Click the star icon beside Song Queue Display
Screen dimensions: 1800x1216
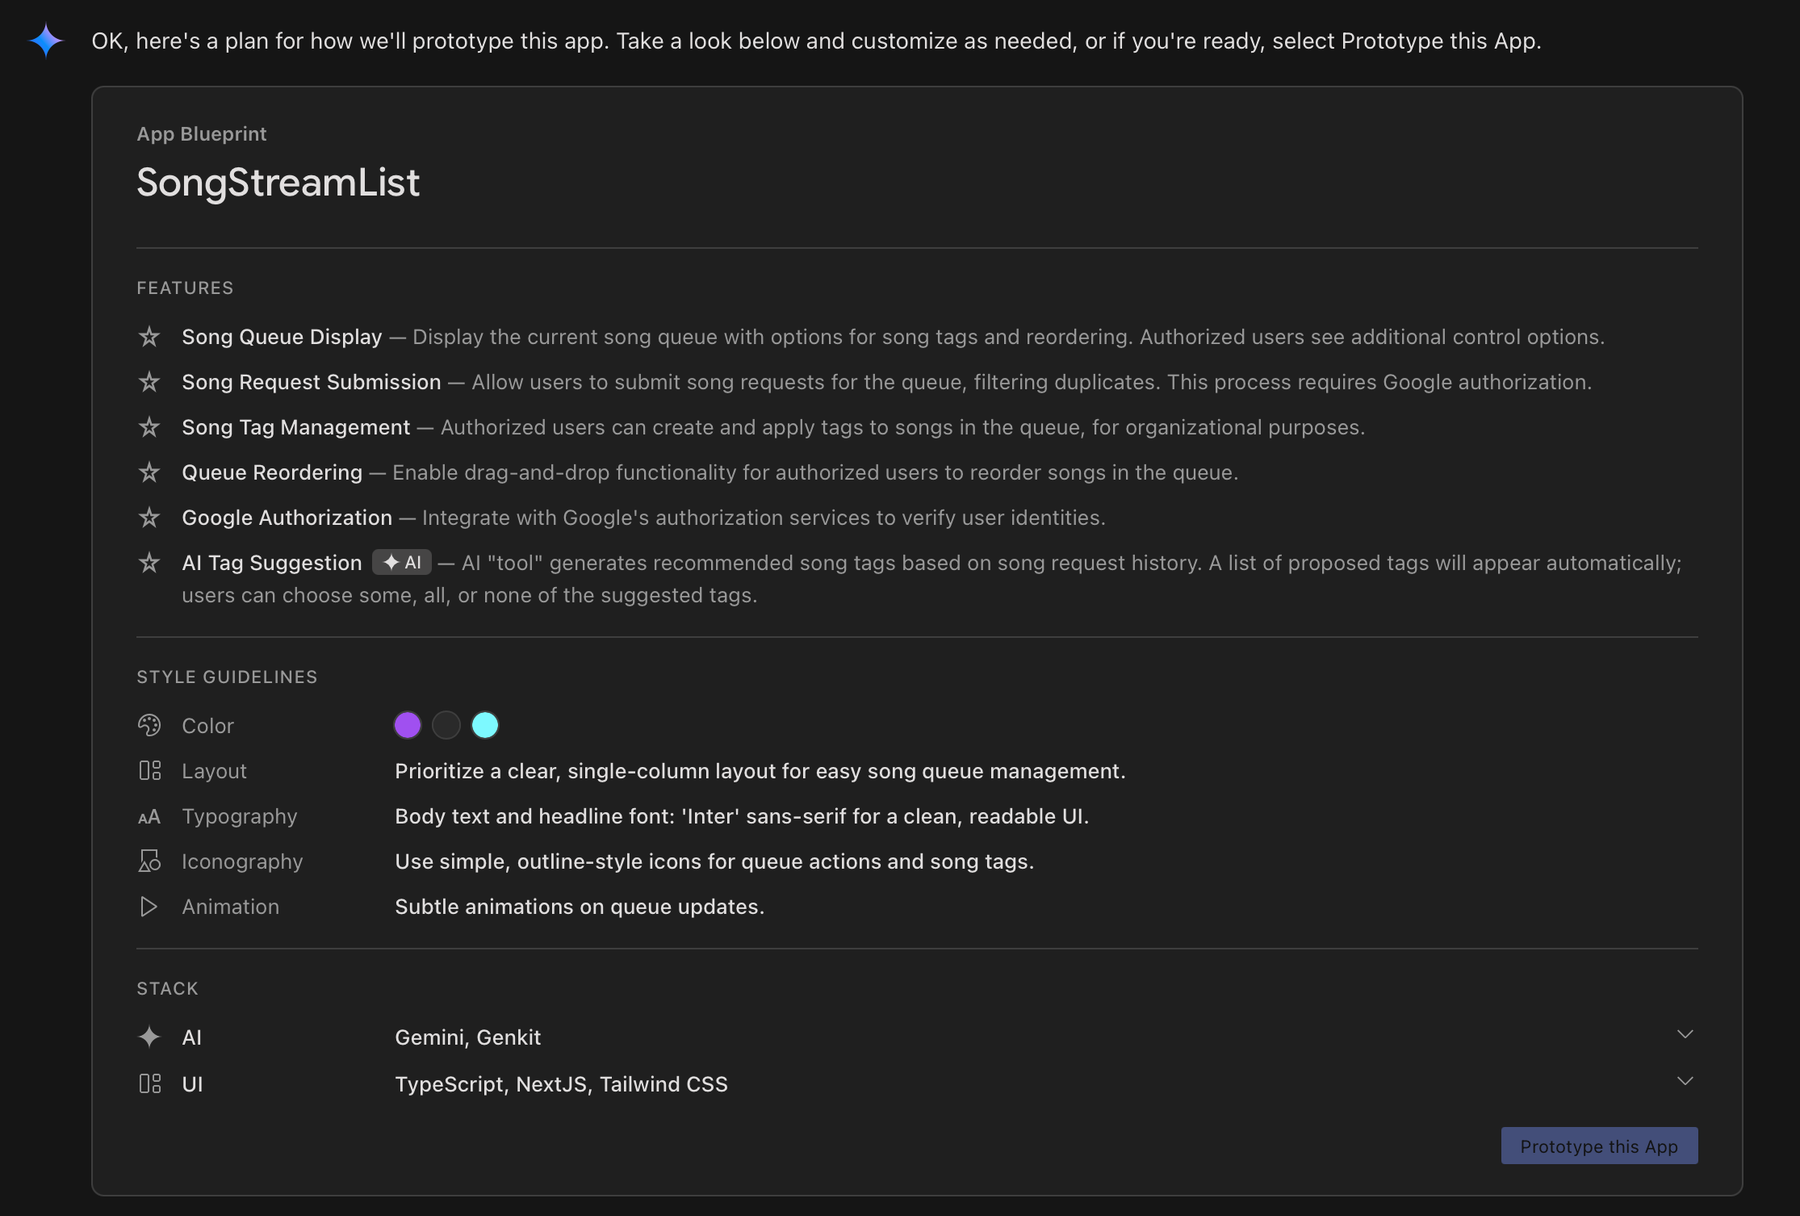149,337
